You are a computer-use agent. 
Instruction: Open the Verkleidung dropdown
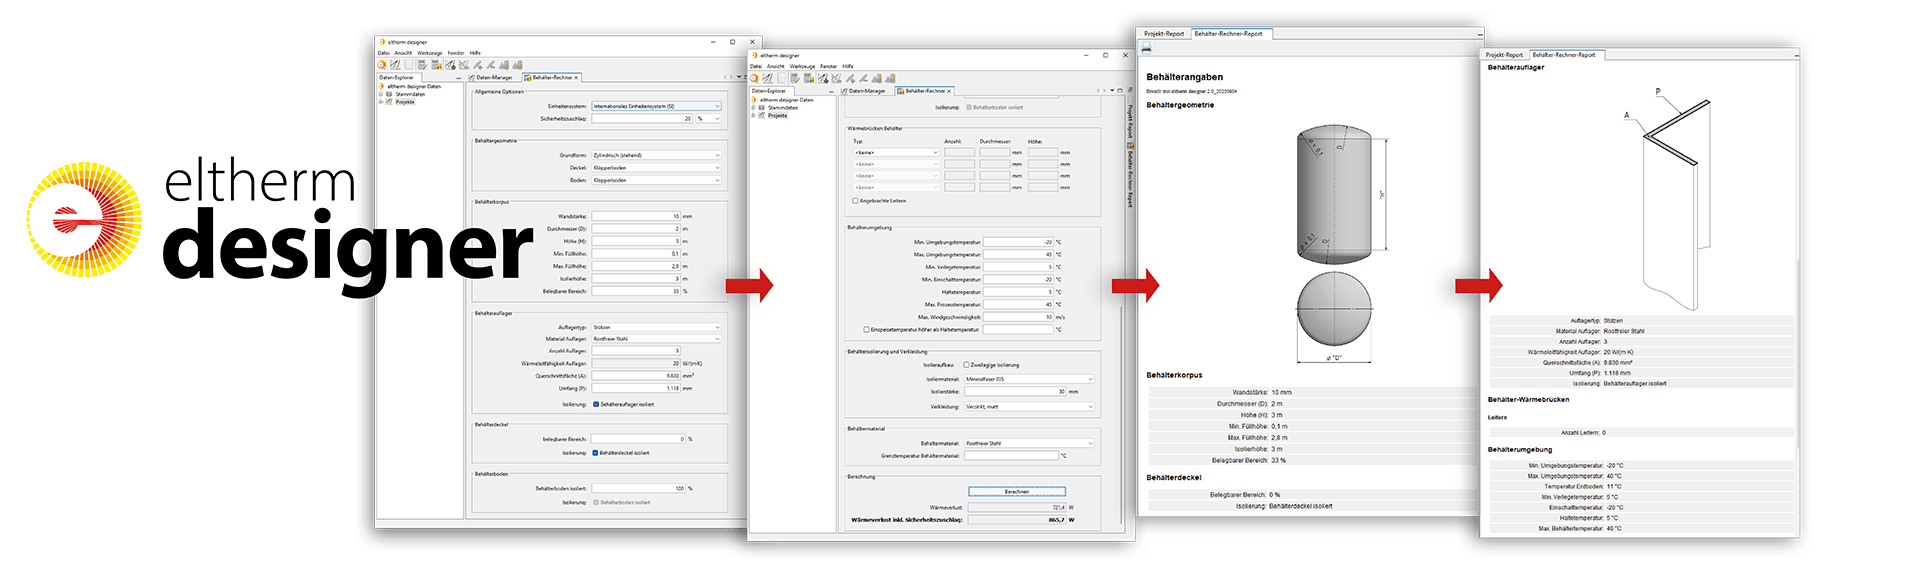[x=1029, y=407]
